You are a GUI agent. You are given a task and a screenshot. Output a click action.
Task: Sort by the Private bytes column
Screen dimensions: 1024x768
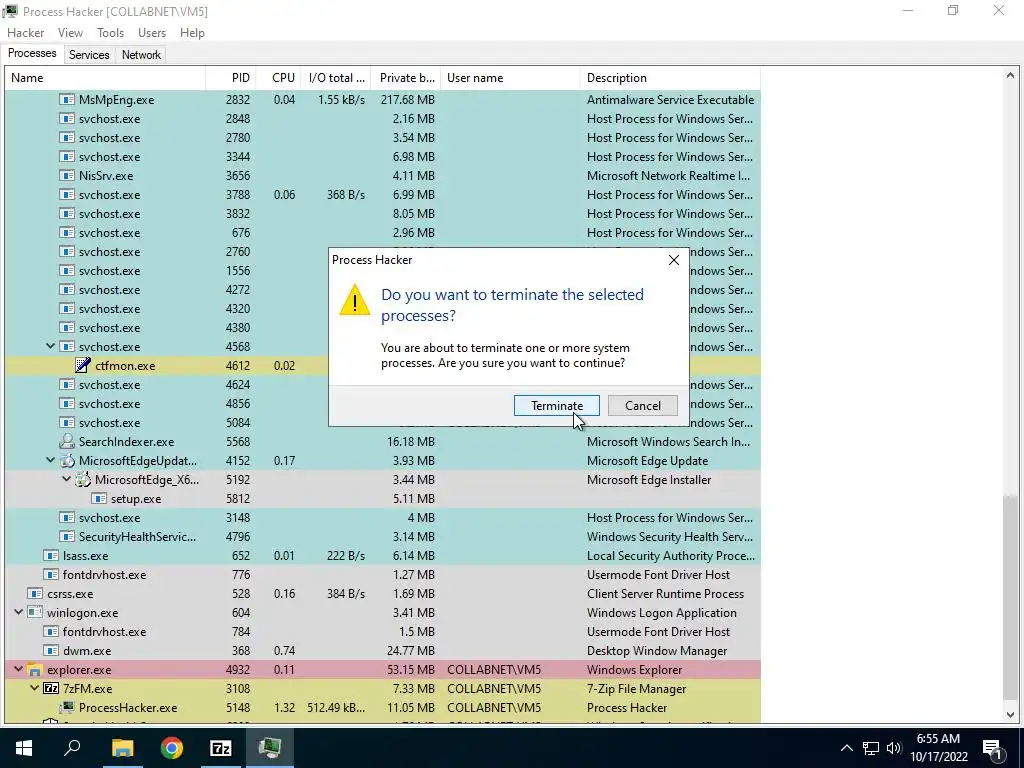pos(406,78)
